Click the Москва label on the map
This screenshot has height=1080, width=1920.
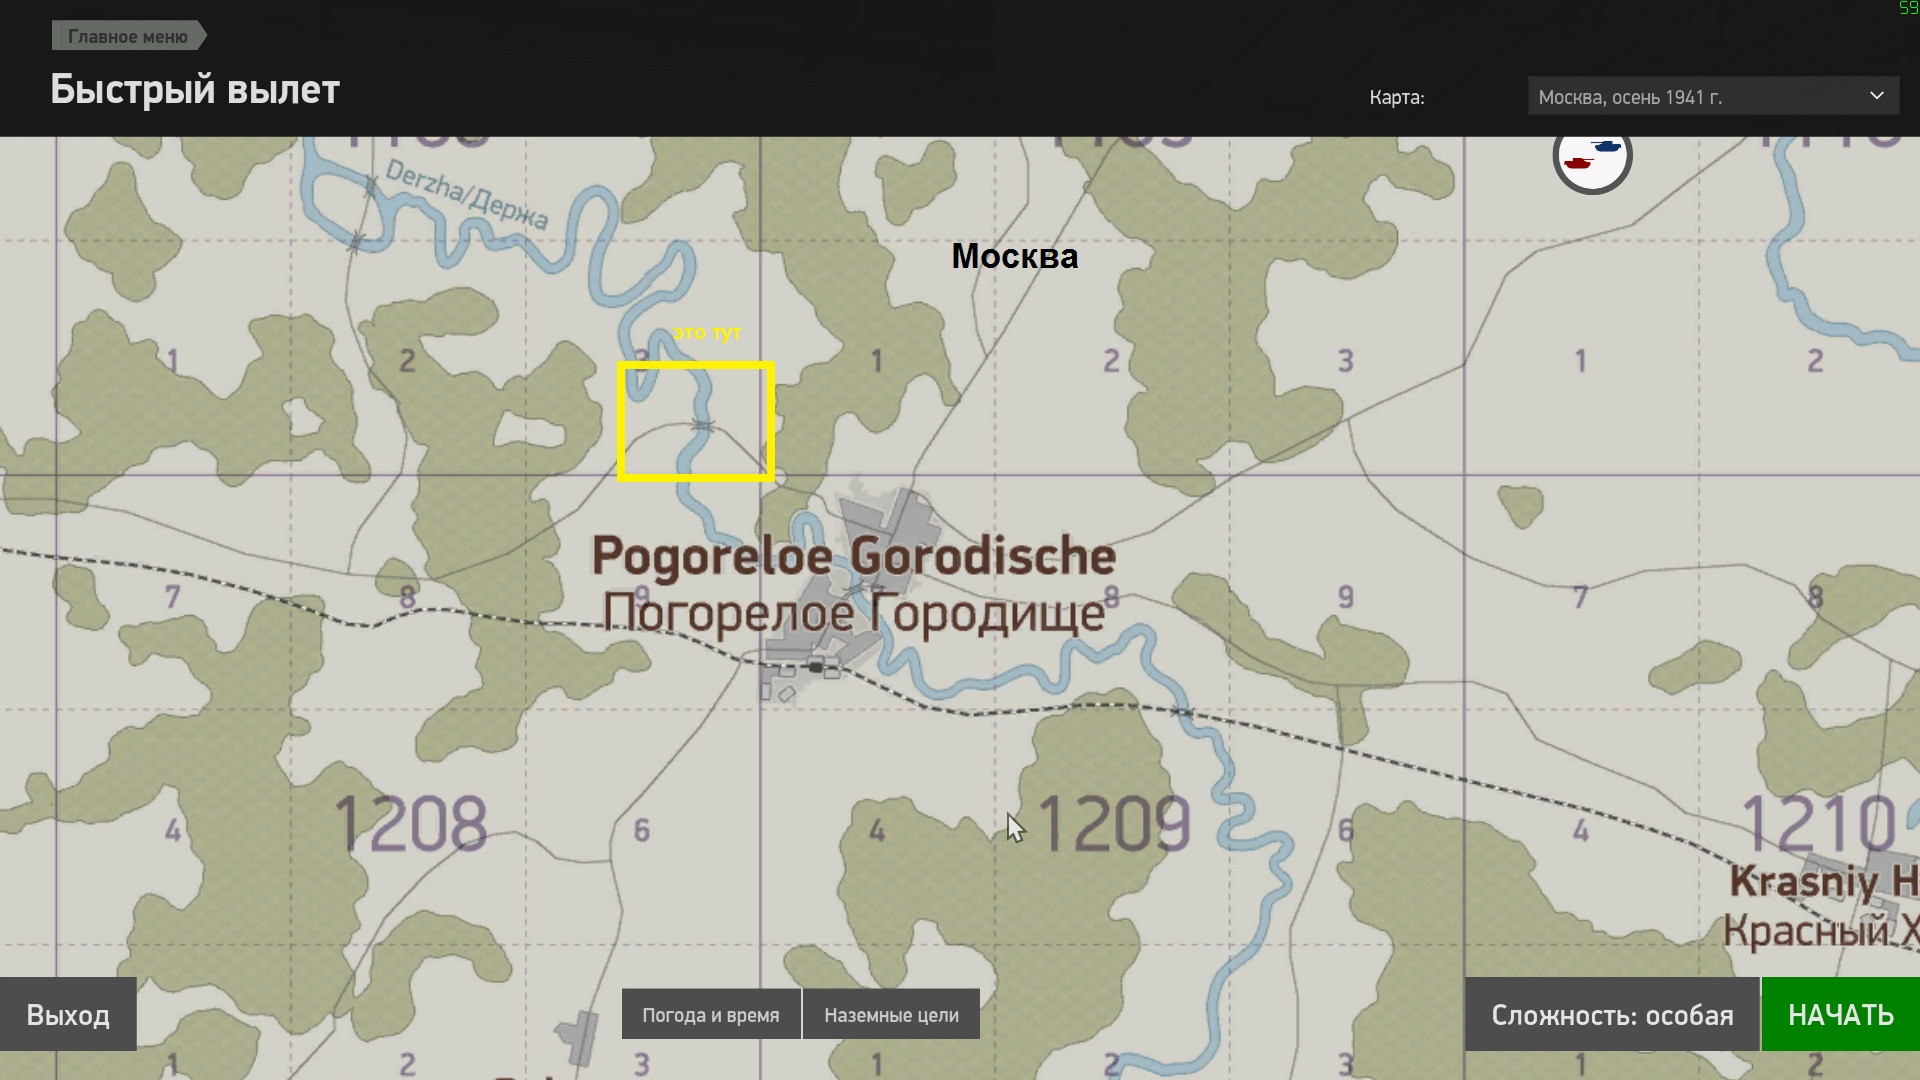1014,256
